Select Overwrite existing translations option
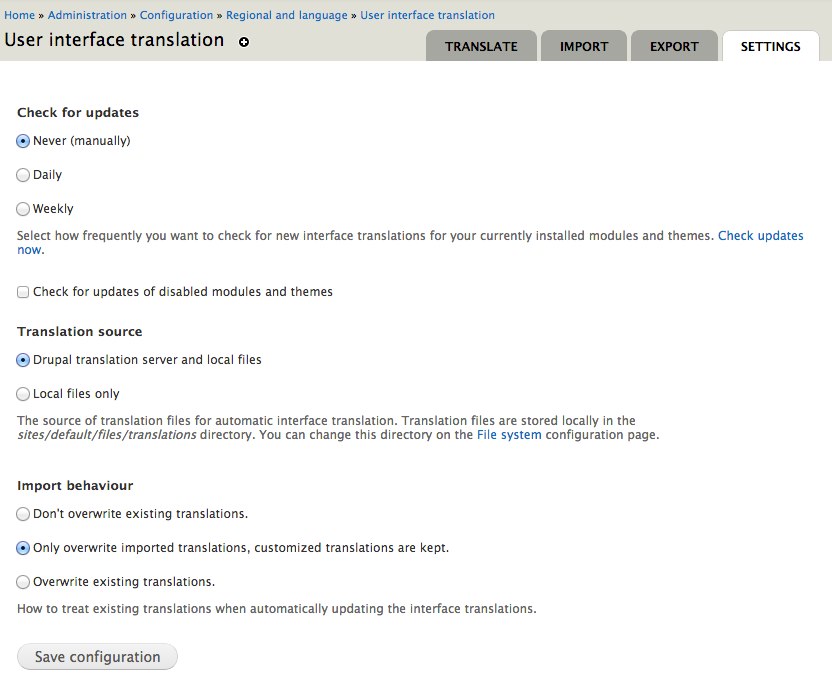The height and width of the screenshot is (688, 832). click(x=23, y=582)
